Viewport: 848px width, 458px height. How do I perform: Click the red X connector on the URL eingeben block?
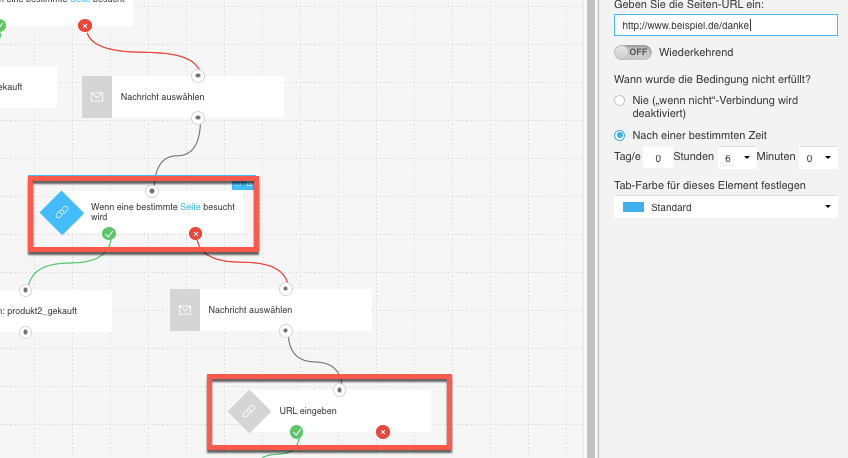pos(383,432)
